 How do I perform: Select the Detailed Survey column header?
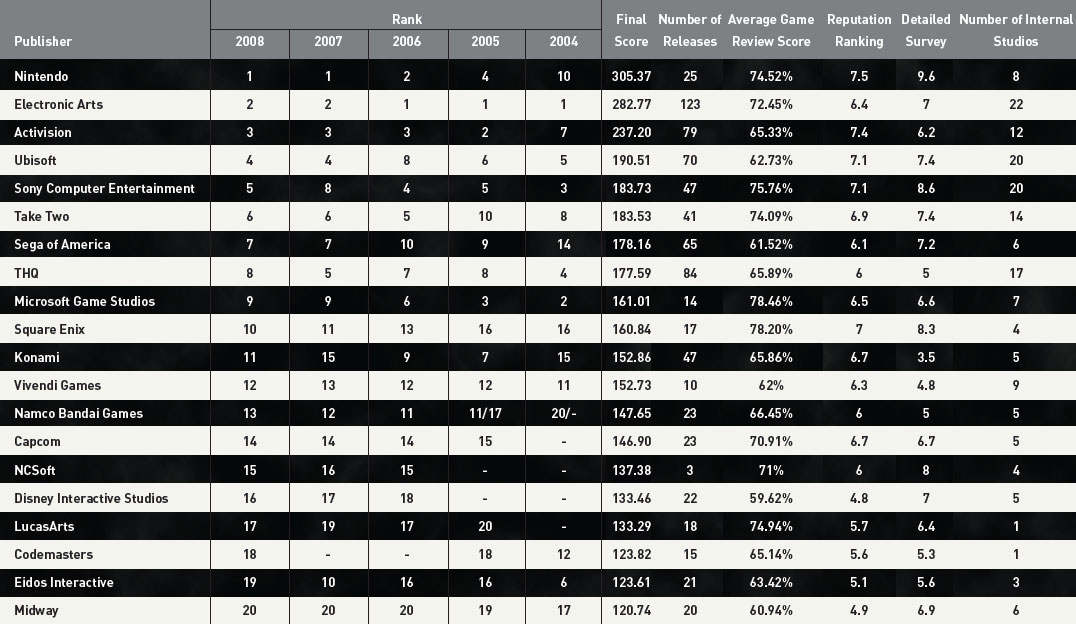[925, 31]
